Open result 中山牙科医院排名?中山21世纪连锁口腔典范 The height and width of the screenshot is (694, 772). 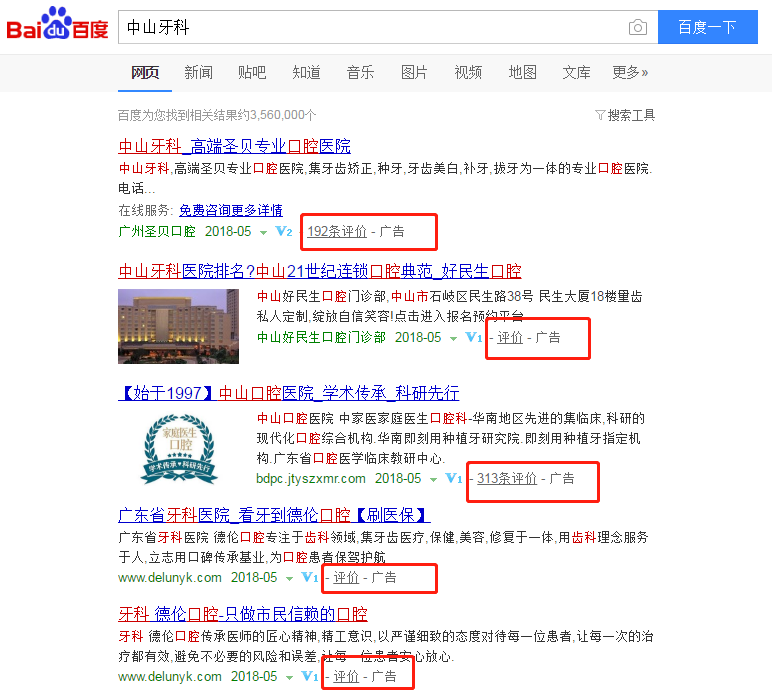pos(320,271)
